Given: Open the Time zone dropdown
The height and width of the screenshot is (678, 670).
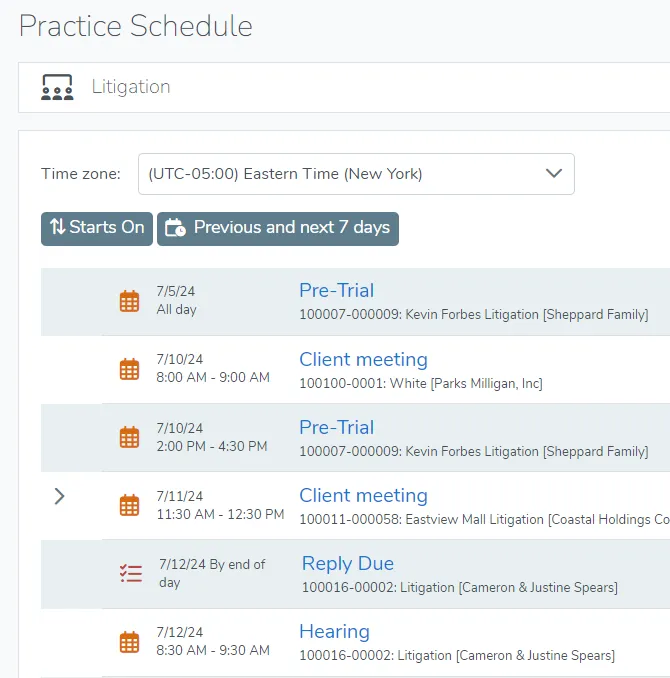Looking at the screenshot, I should pos(356,173).
